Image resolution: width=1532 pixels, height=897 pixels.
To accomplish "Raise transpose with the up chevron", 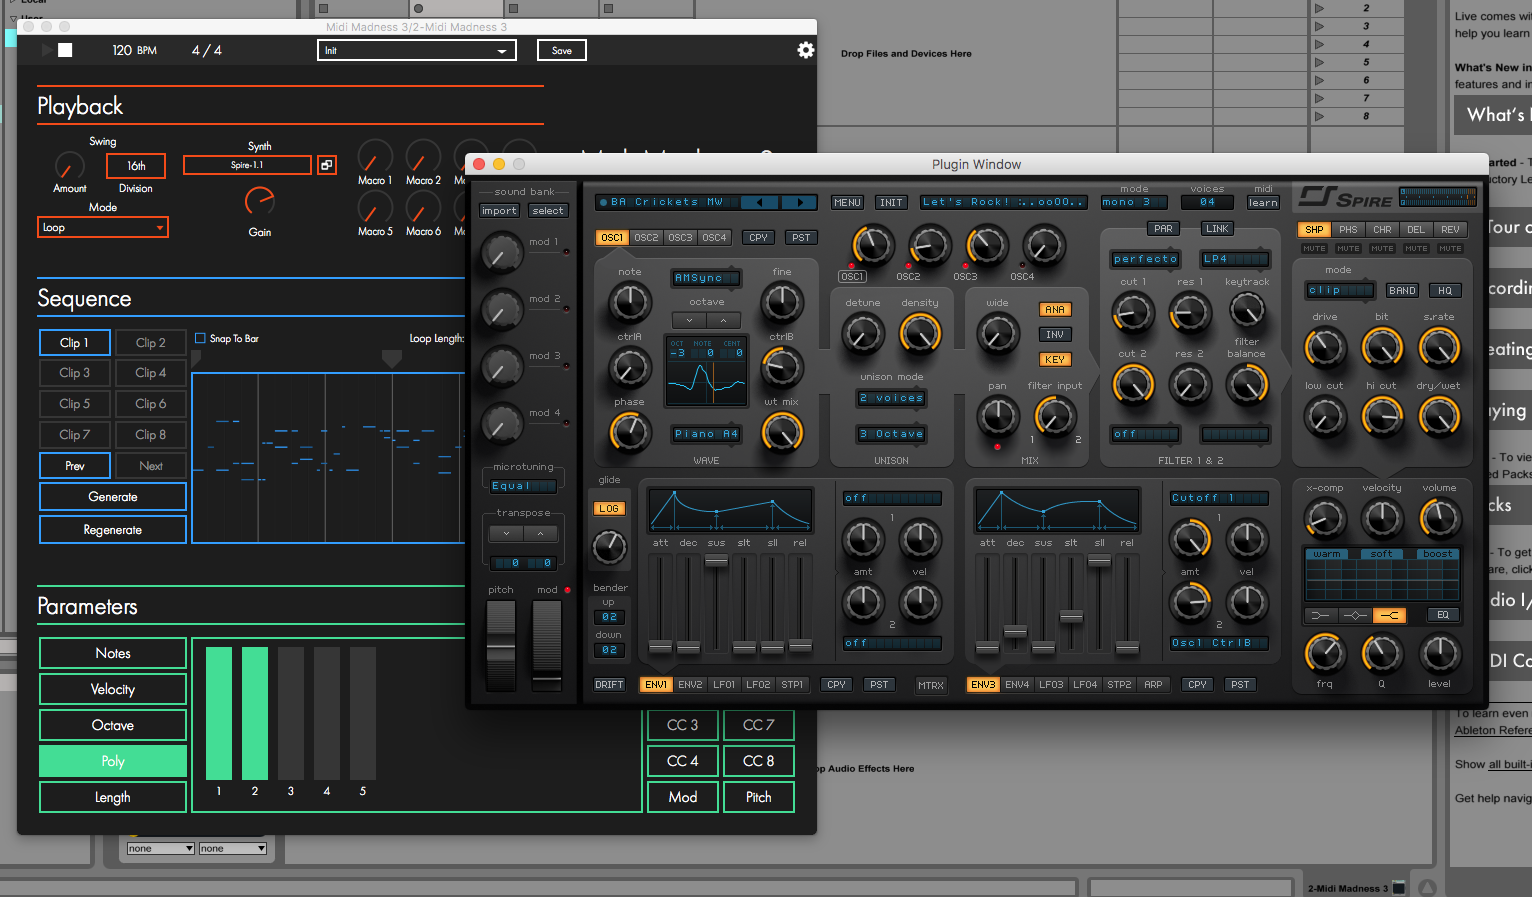I will tap(540, 534).
